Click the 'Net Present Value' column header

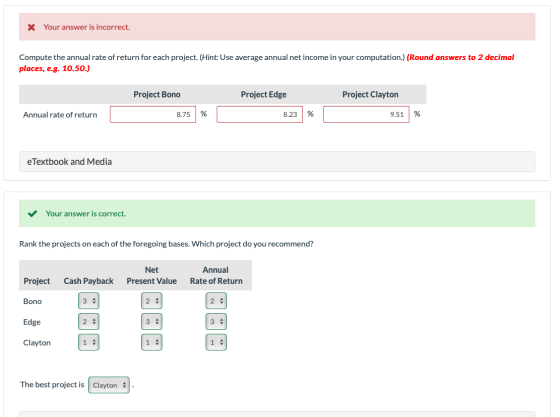[152, 275]
